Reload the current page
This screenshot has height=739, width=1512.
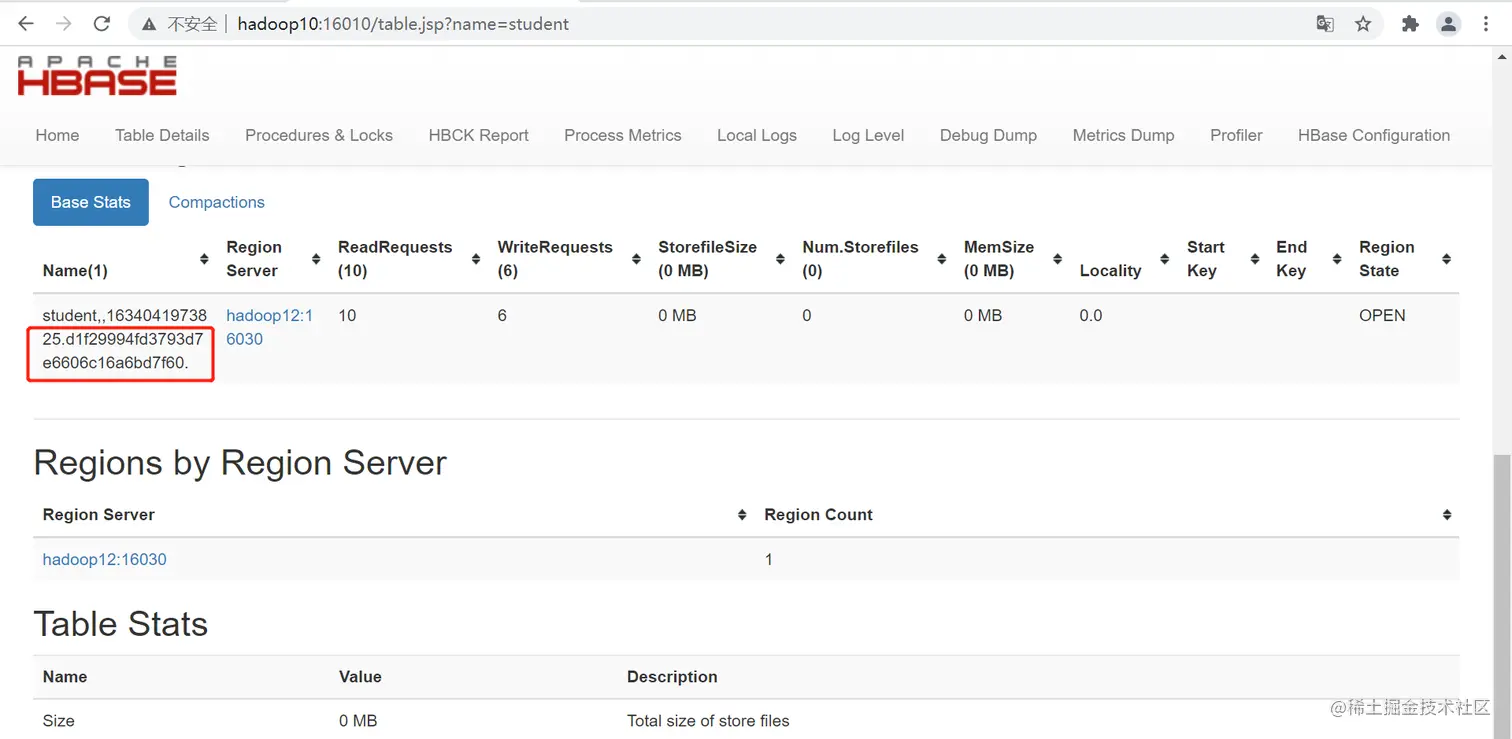(x=101, y=24)
